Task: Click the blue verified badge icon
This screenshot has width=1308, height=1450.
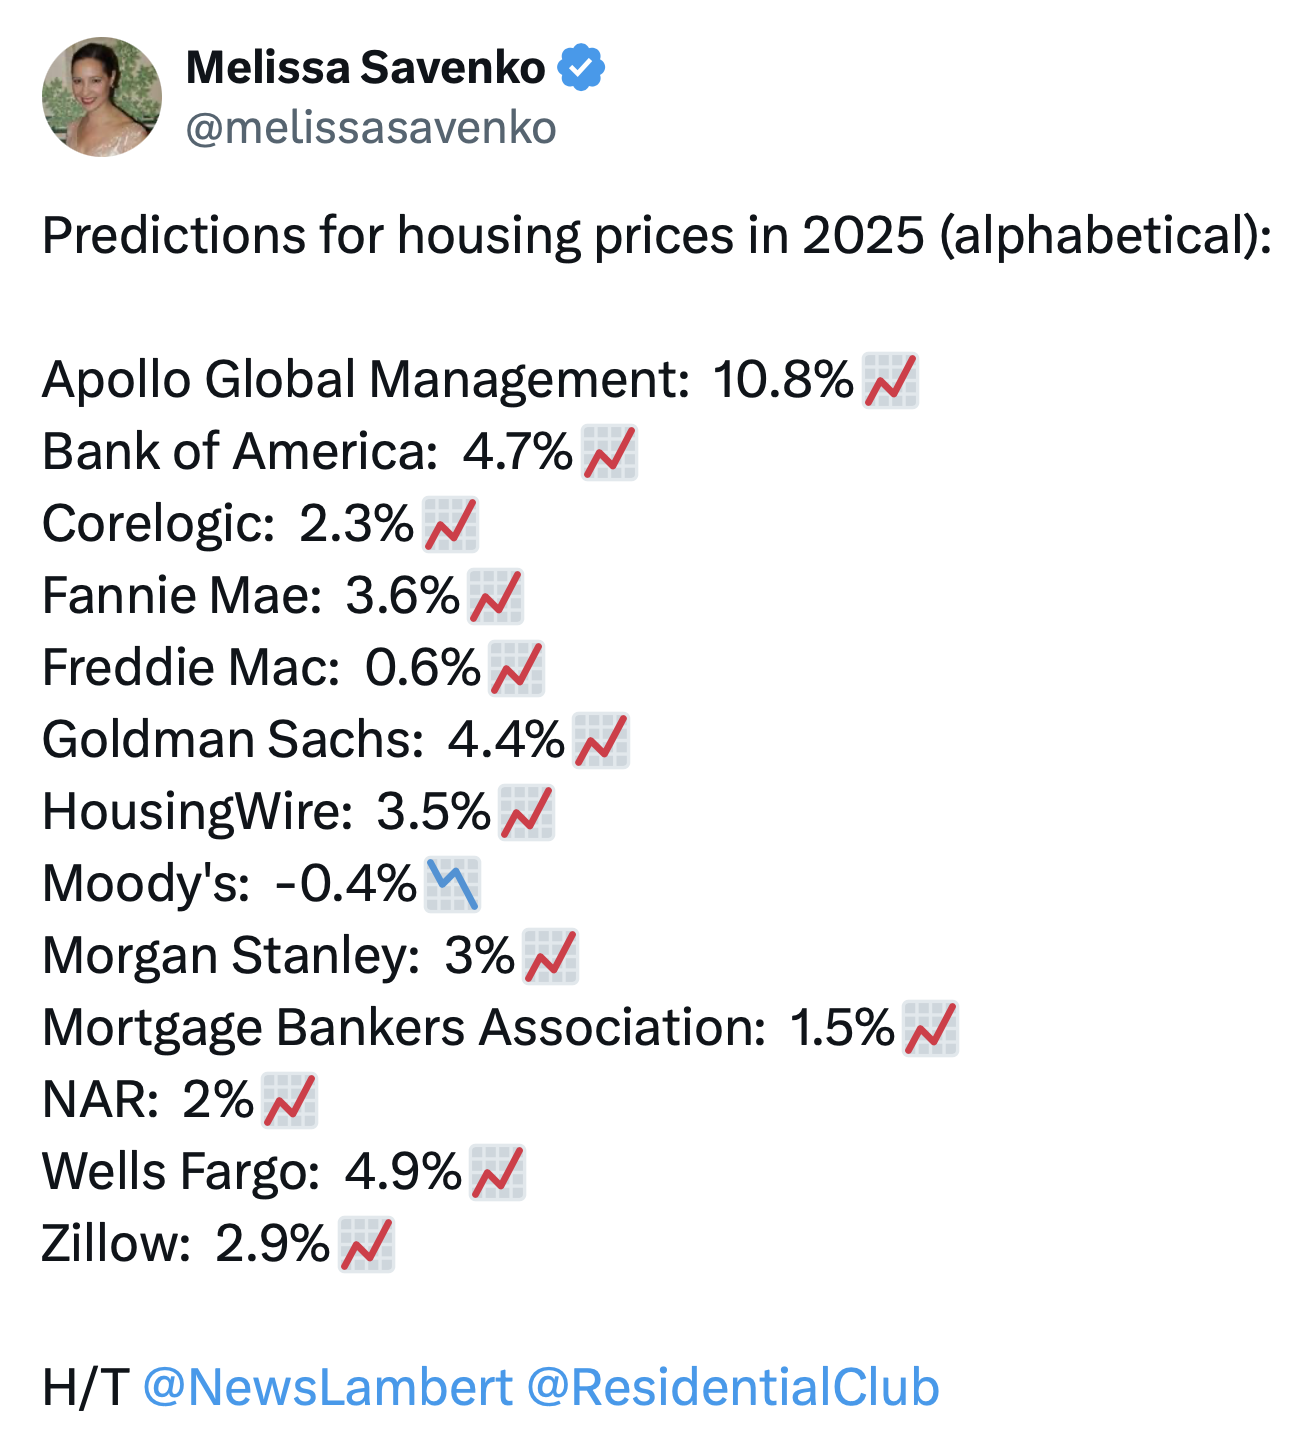Action: (x=580, y=68)
